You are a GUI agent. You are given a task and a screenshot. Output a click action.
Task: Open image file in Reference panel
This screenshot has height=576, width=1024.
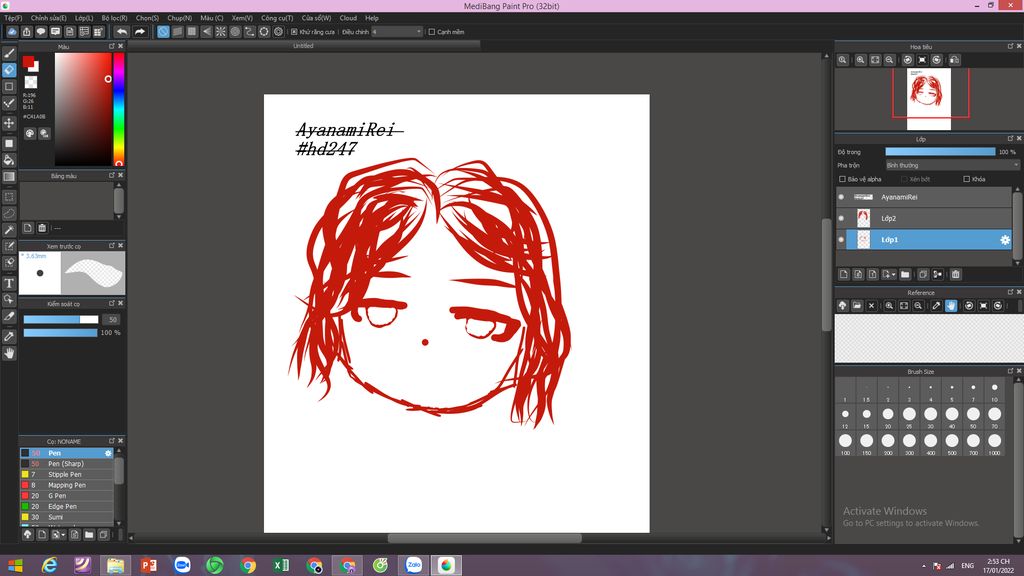857,306
